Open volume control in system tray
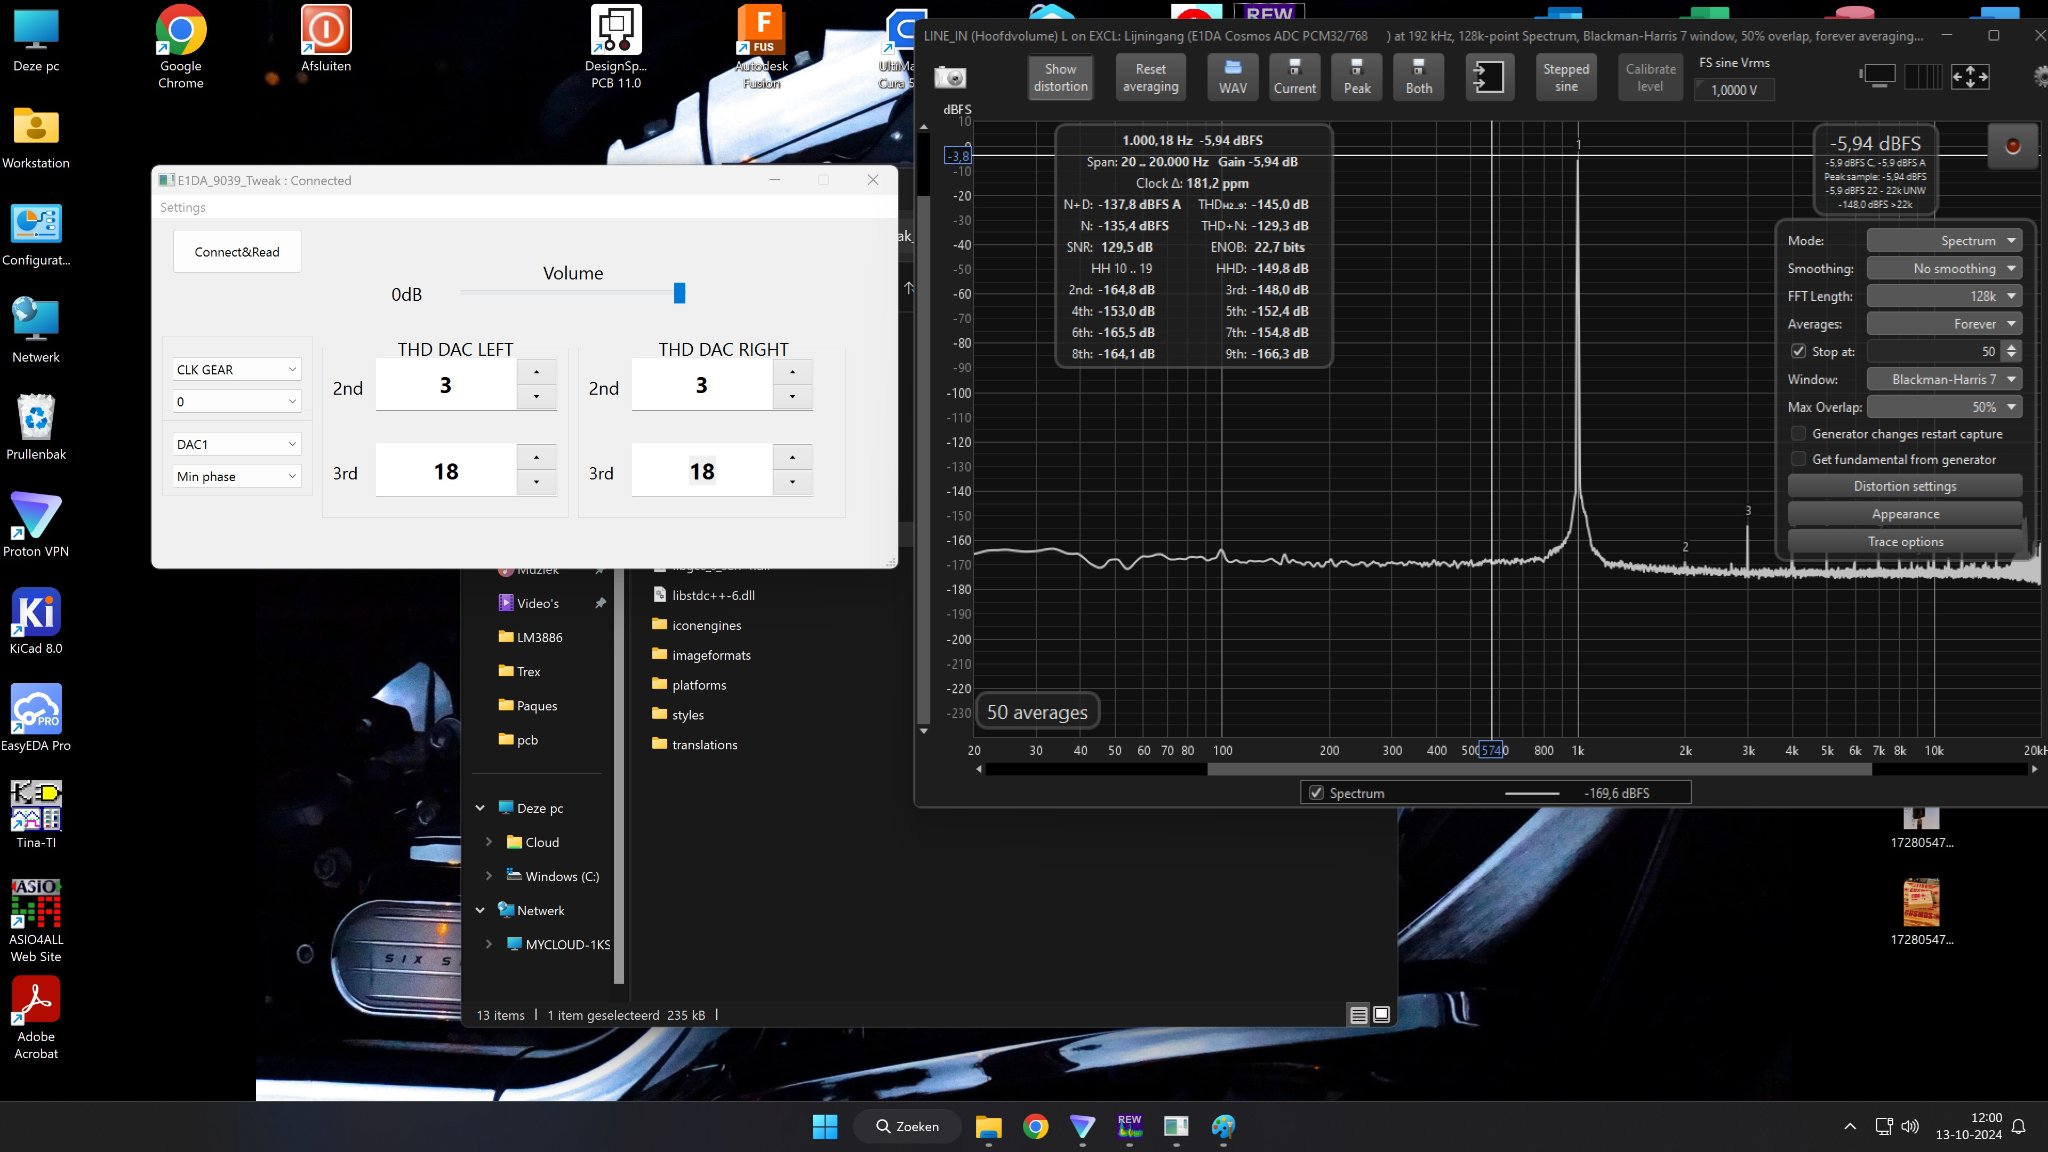 click(1910, 1127)
